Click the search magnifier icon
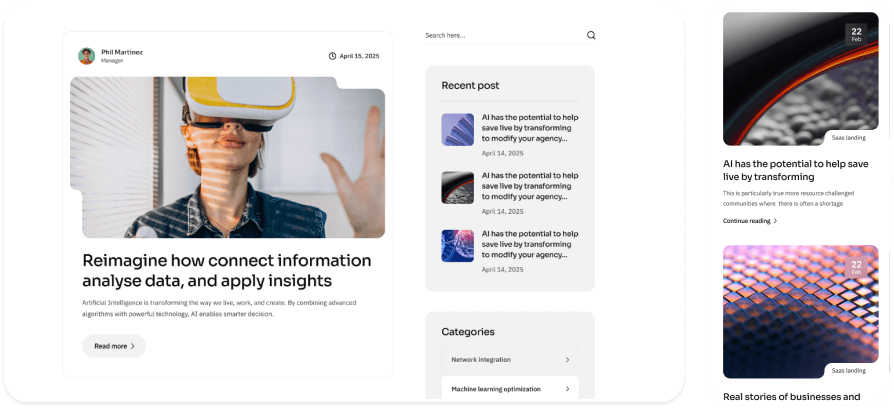The image size is (894, 408). click(x=591, y=35)
